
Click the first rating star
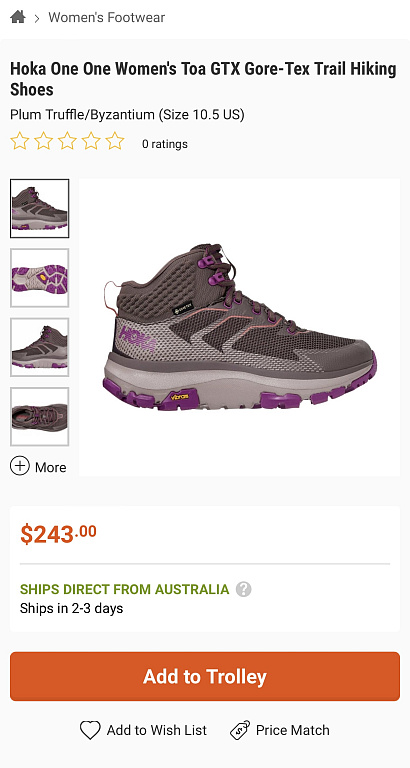20,141
